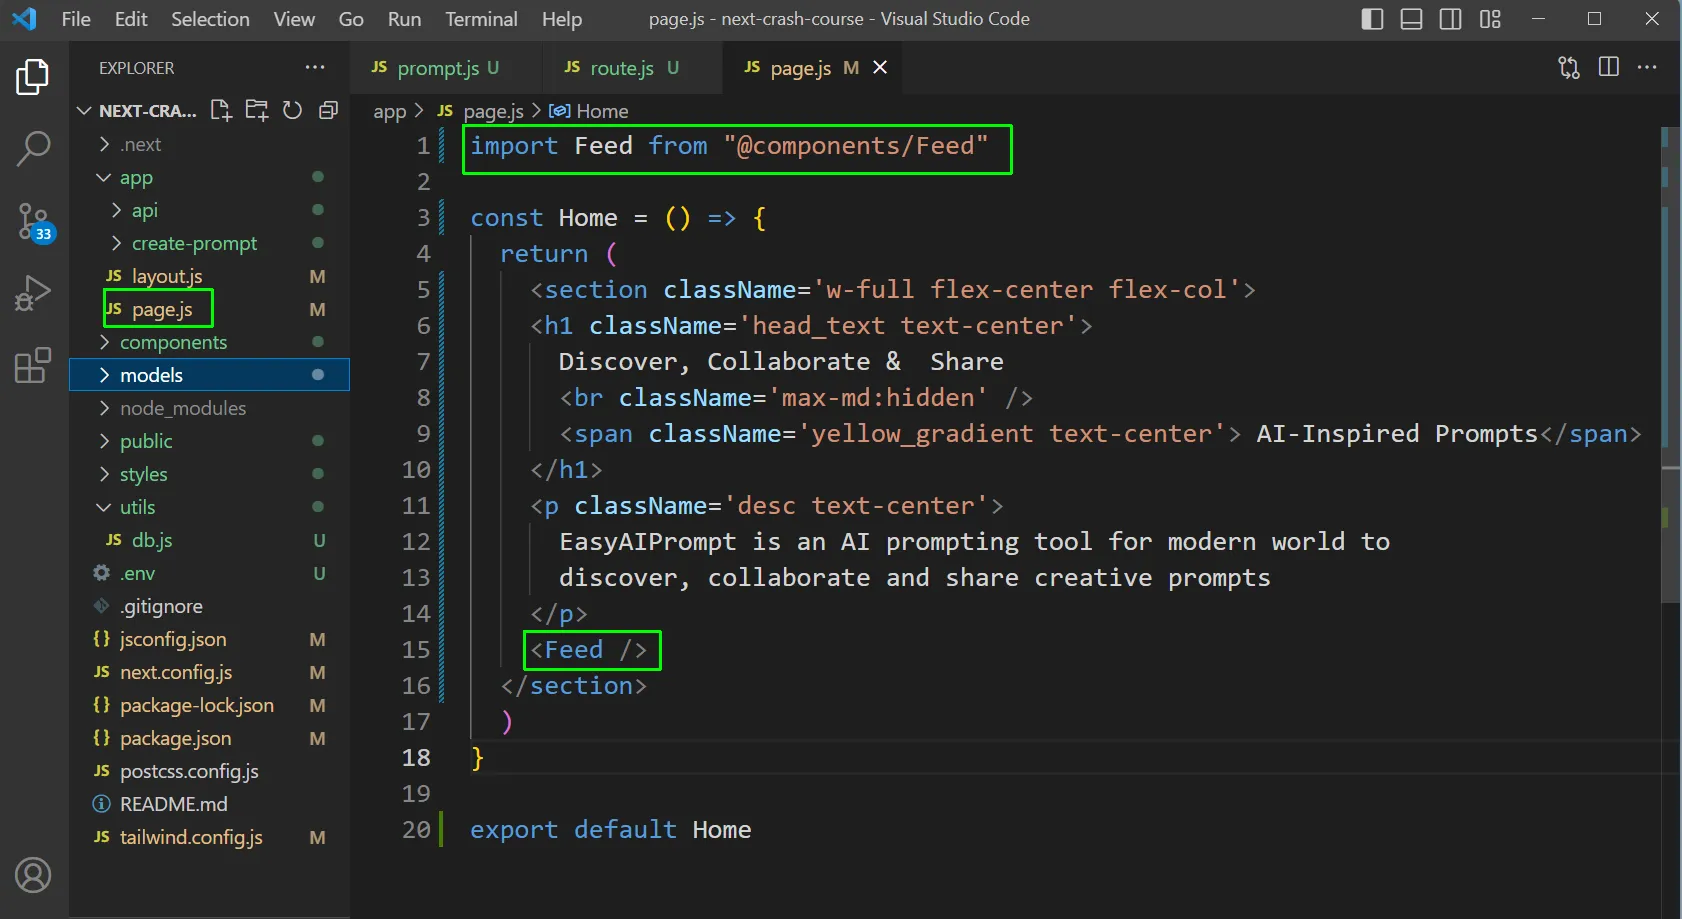Collapse the app folder

tap(210, 177)
